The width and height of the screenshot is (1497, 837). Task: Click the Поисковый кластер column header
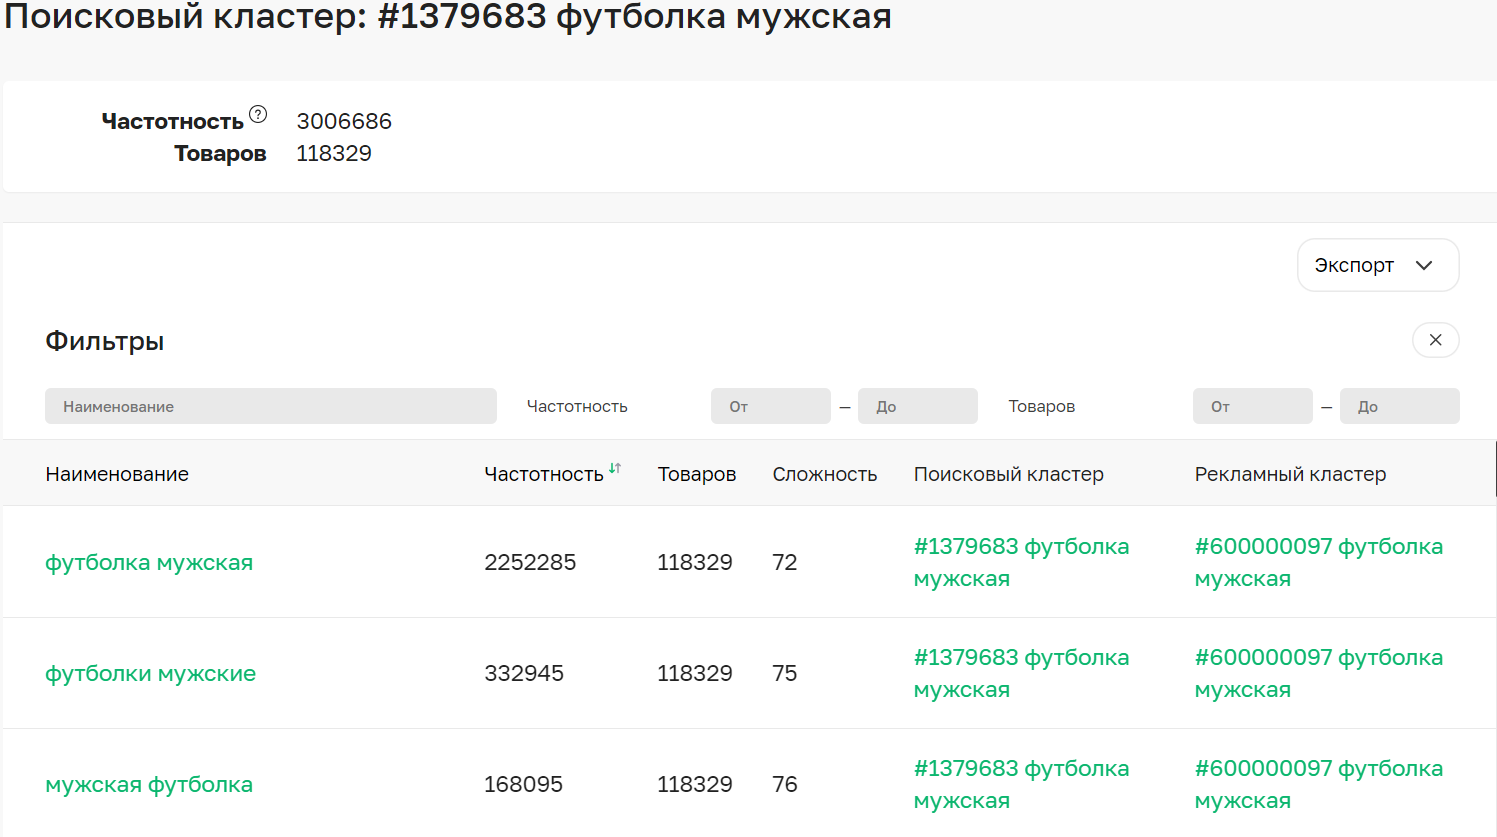1008,474
